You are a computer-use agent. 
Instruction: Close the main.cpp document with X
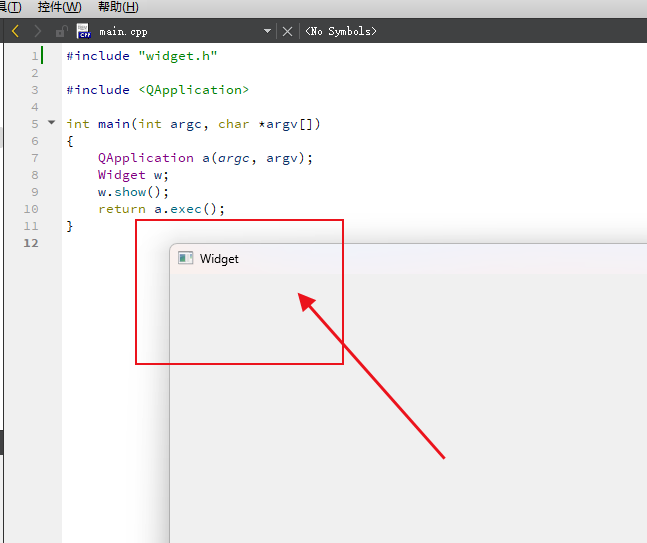pyautogui.click(x=287, y=31)
